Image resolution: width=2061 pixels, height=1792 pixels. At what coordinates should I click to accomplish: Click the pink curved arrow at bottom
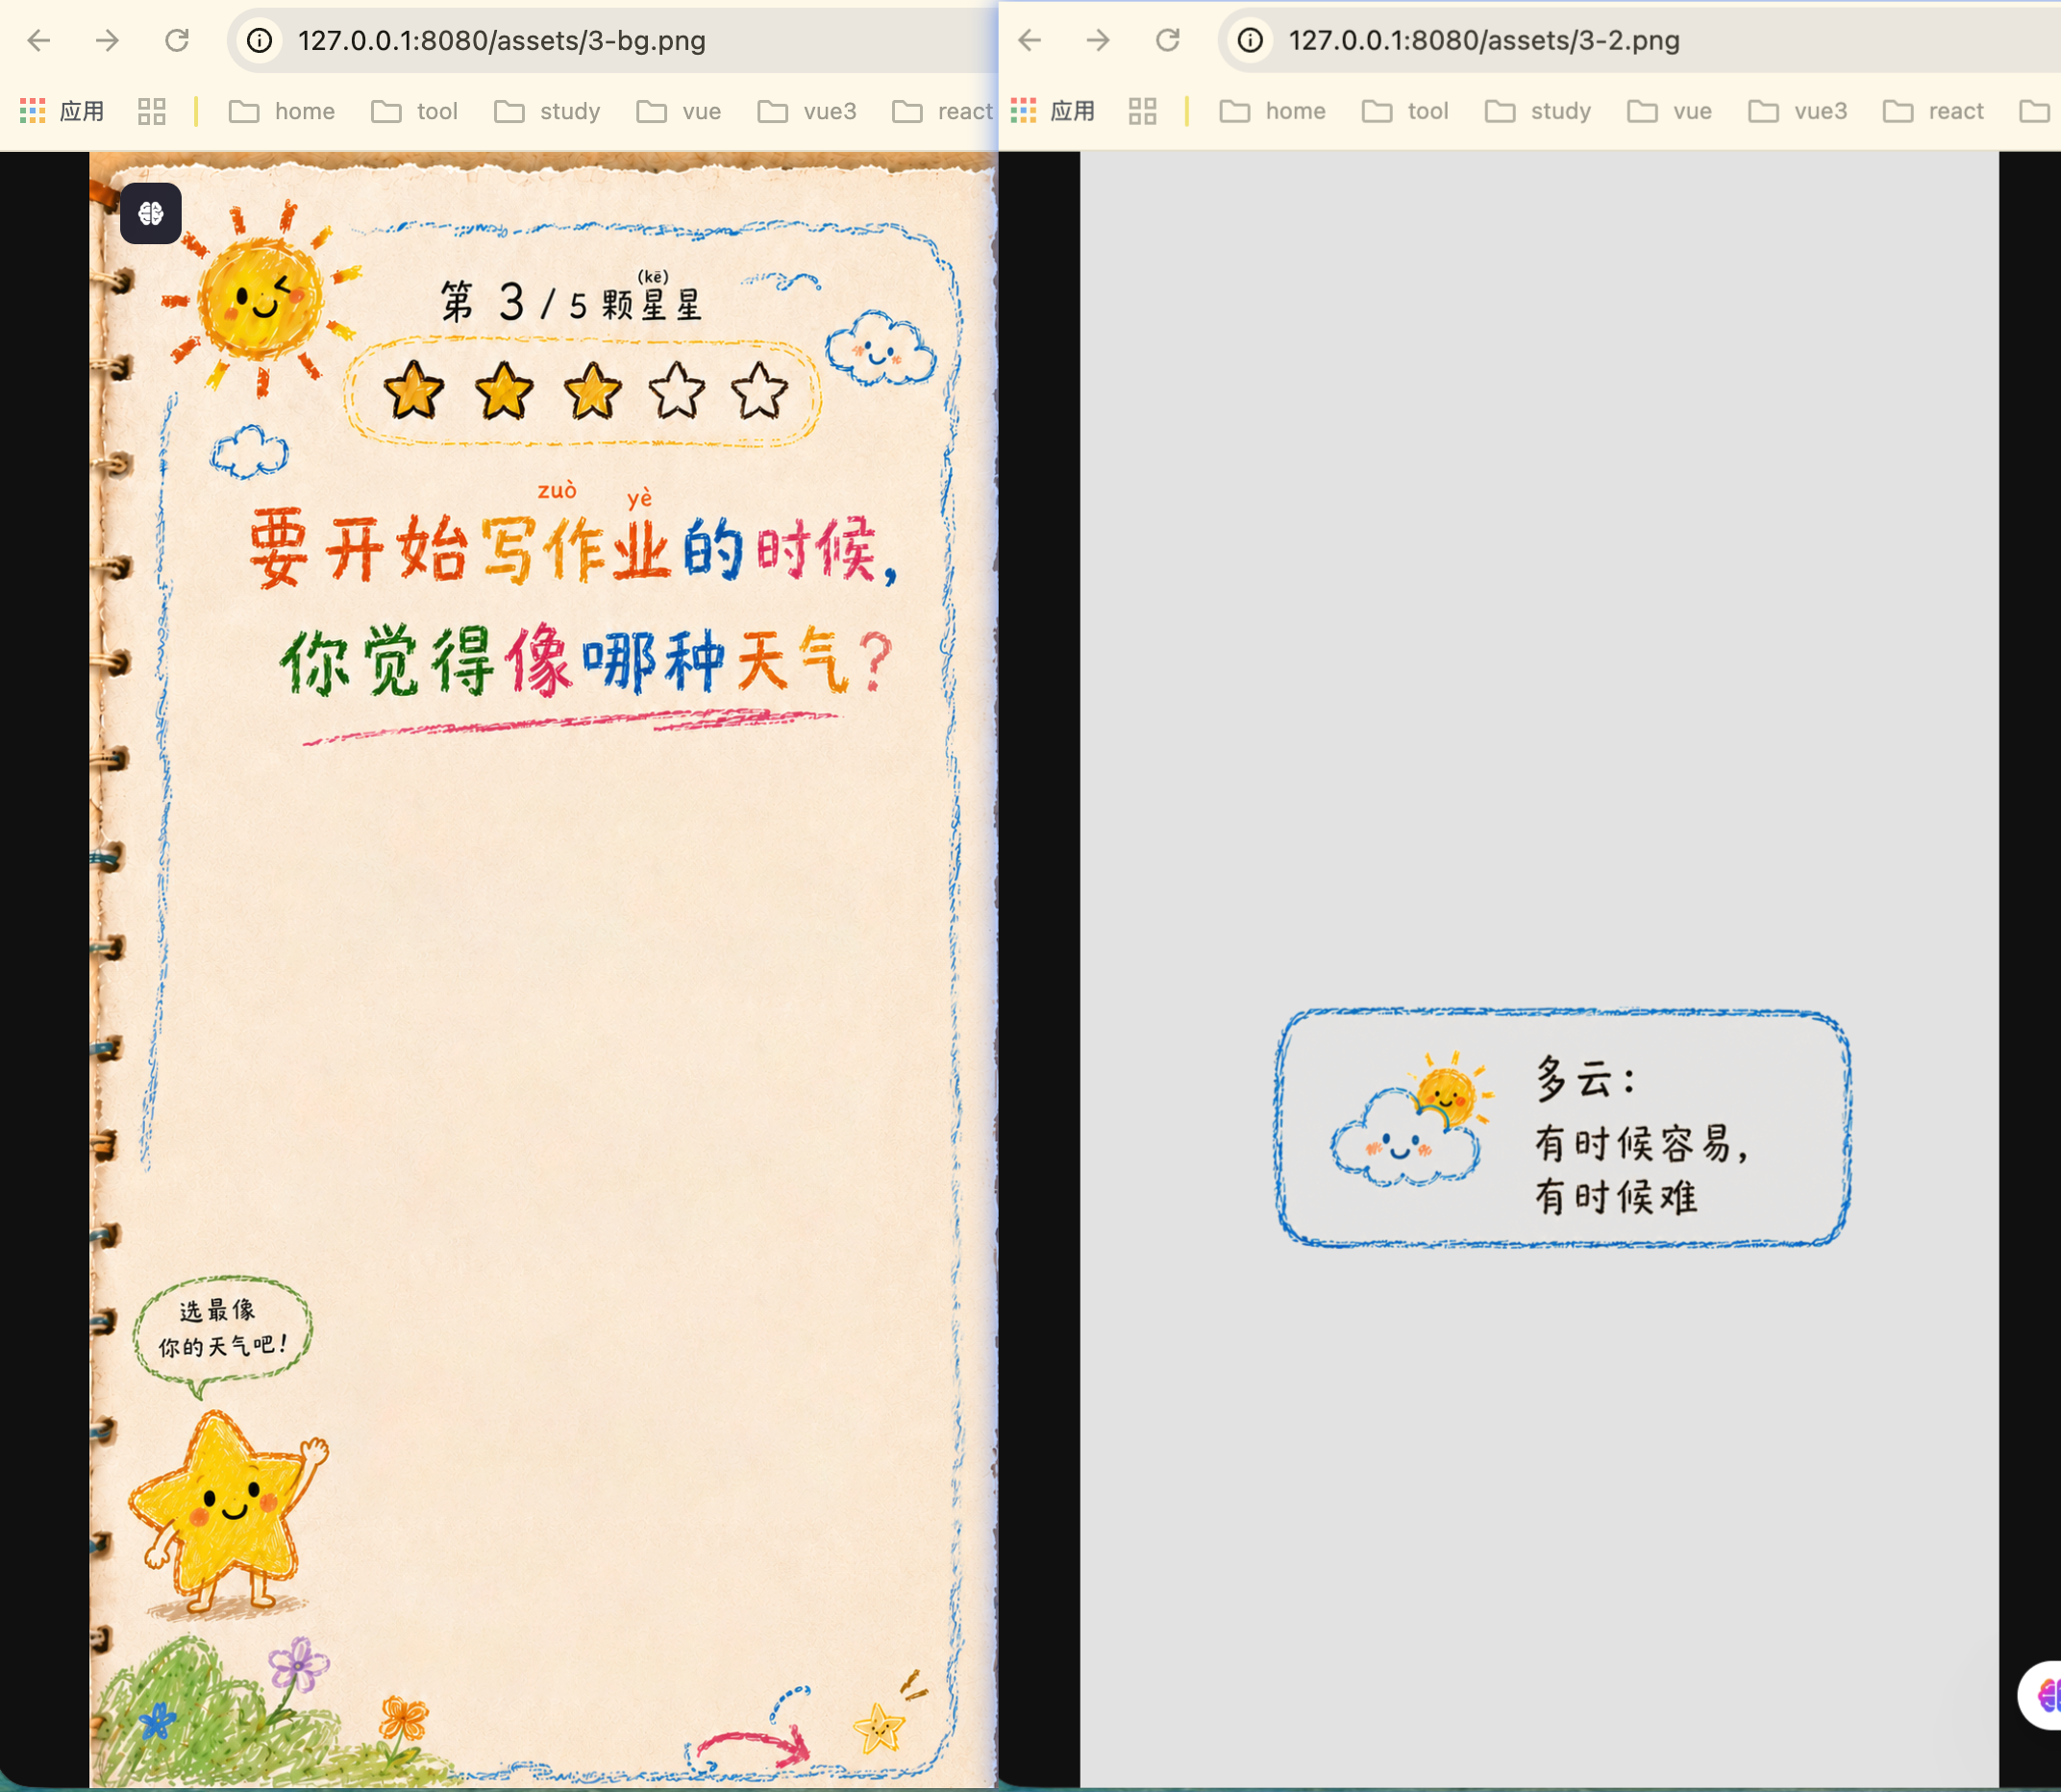click(755, 1748)
